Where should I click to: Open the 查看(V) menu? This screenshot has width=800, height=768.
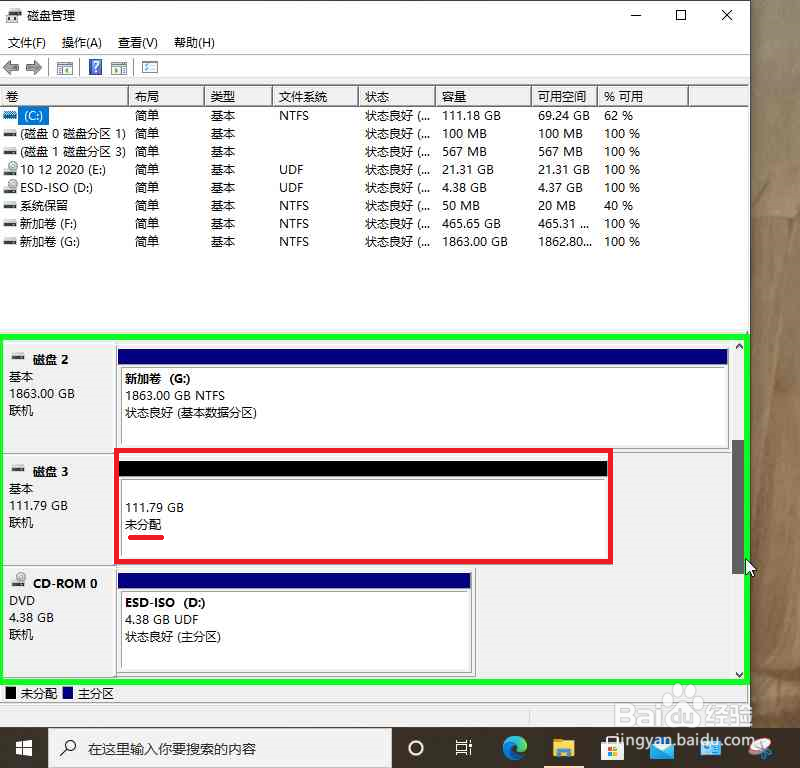pyautogui.click(x=138, y=42)
